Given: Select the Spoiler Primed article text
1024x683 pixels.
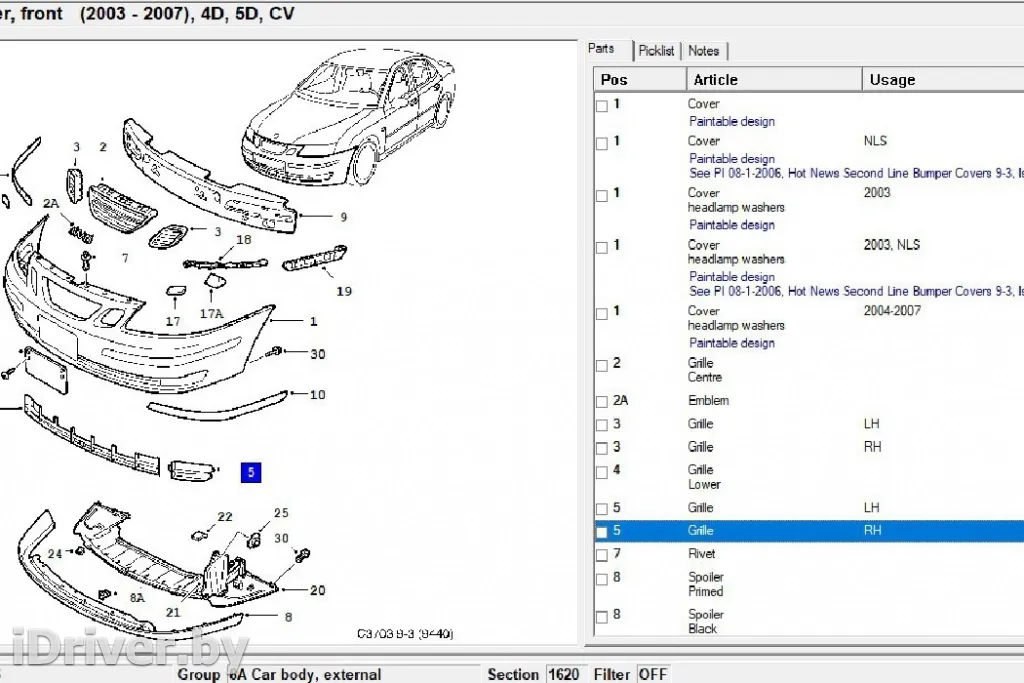Looking at the screenshot, I should pyautogui.click(x=706, y=584).
